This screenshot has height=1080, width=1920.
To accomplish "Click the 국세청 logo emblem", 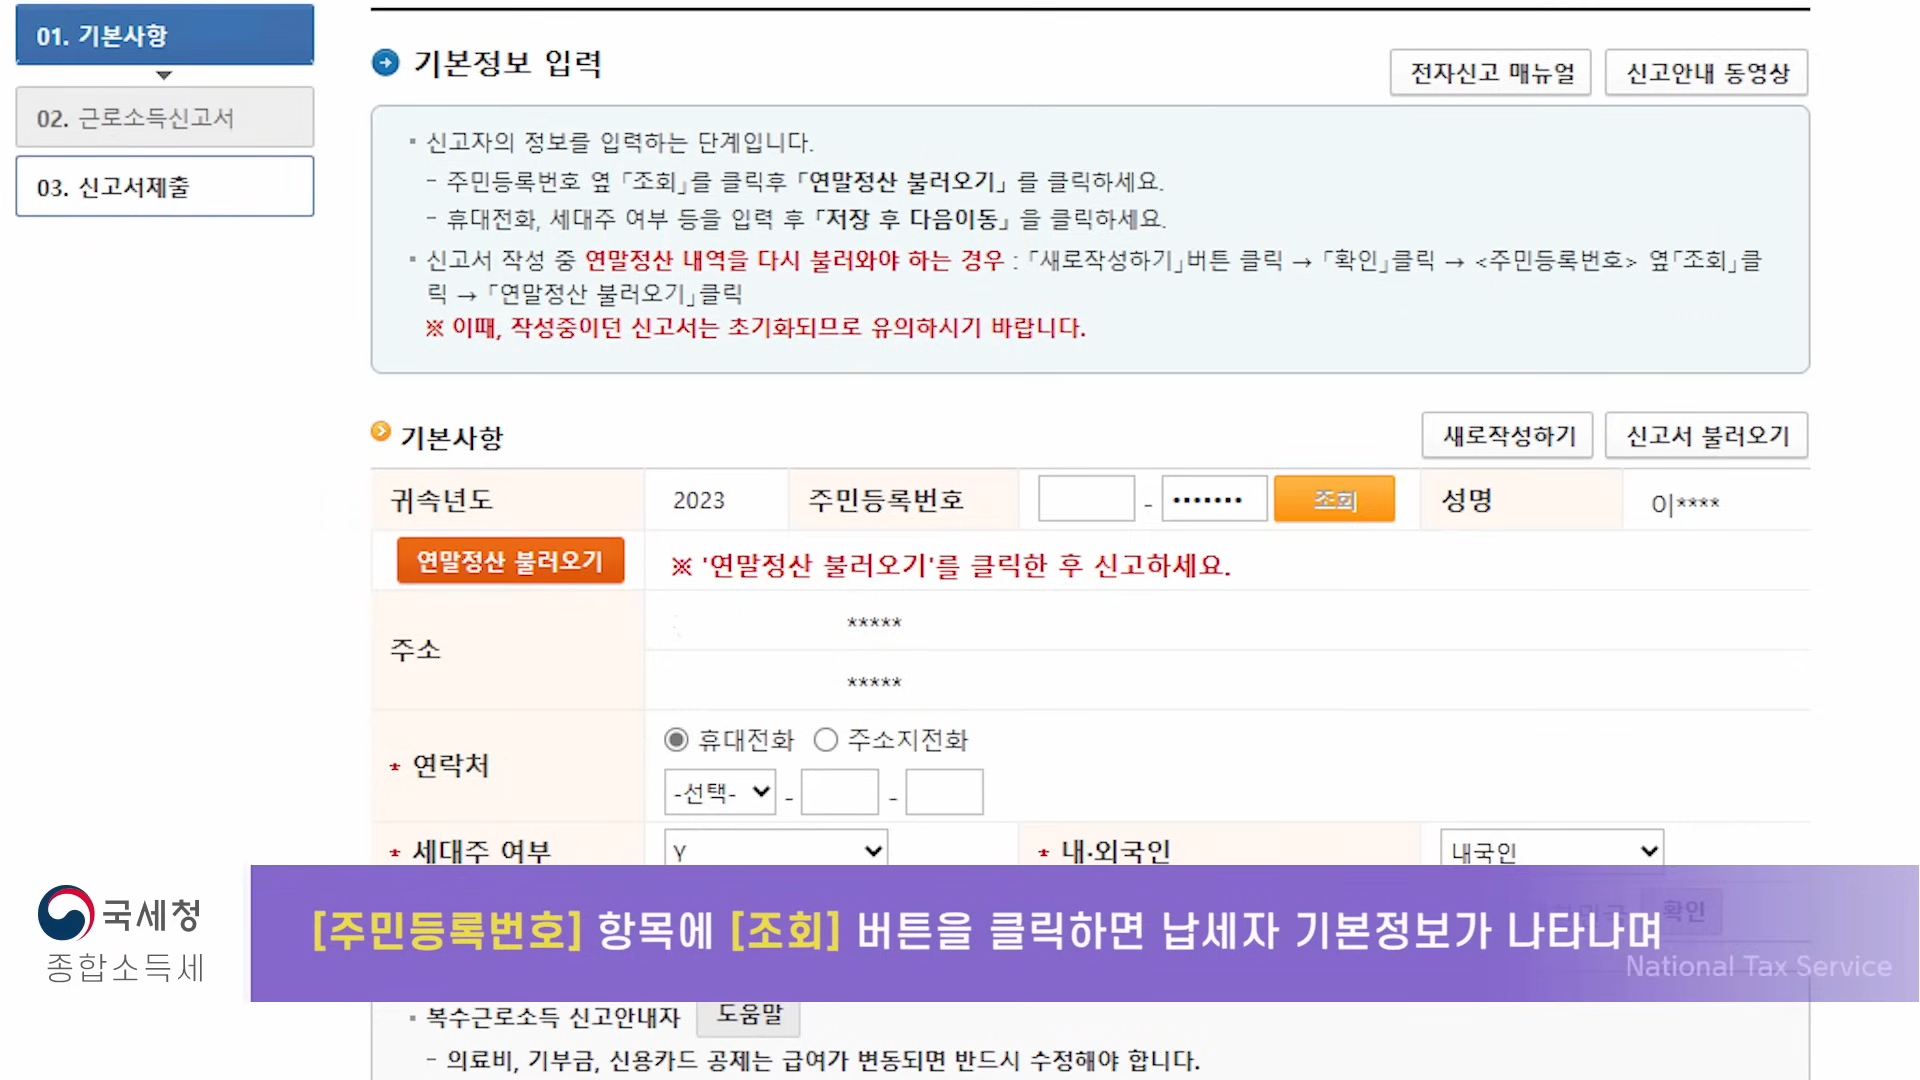I will pos(66,912).
